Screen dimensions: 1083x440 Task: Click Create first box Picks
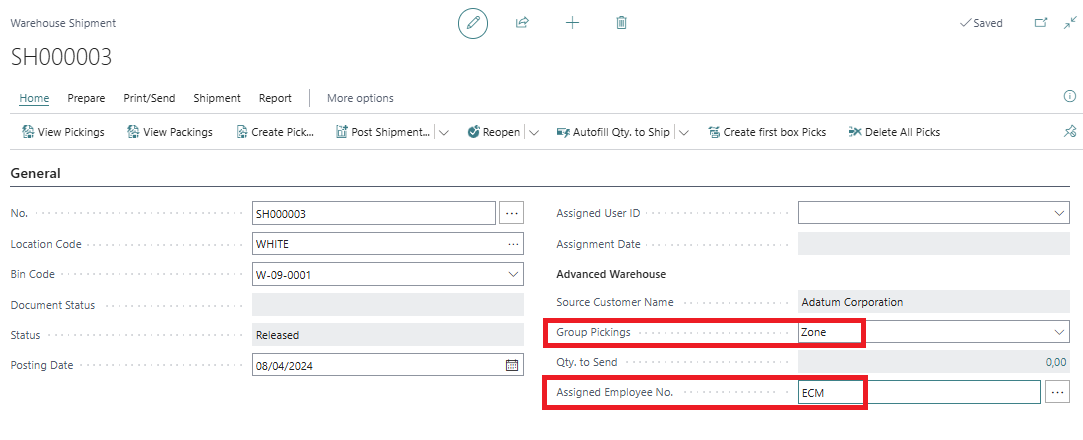767,132
